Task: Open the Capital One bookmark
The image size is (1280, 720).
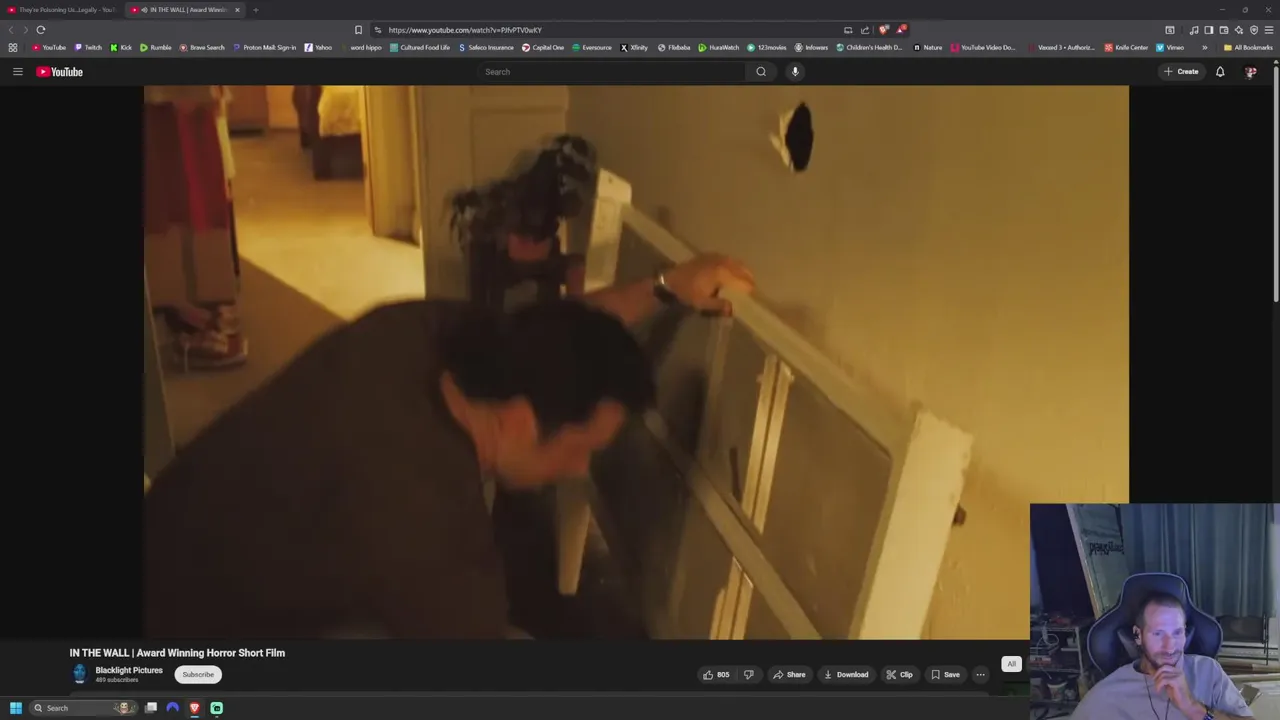Action: point(543,47)
